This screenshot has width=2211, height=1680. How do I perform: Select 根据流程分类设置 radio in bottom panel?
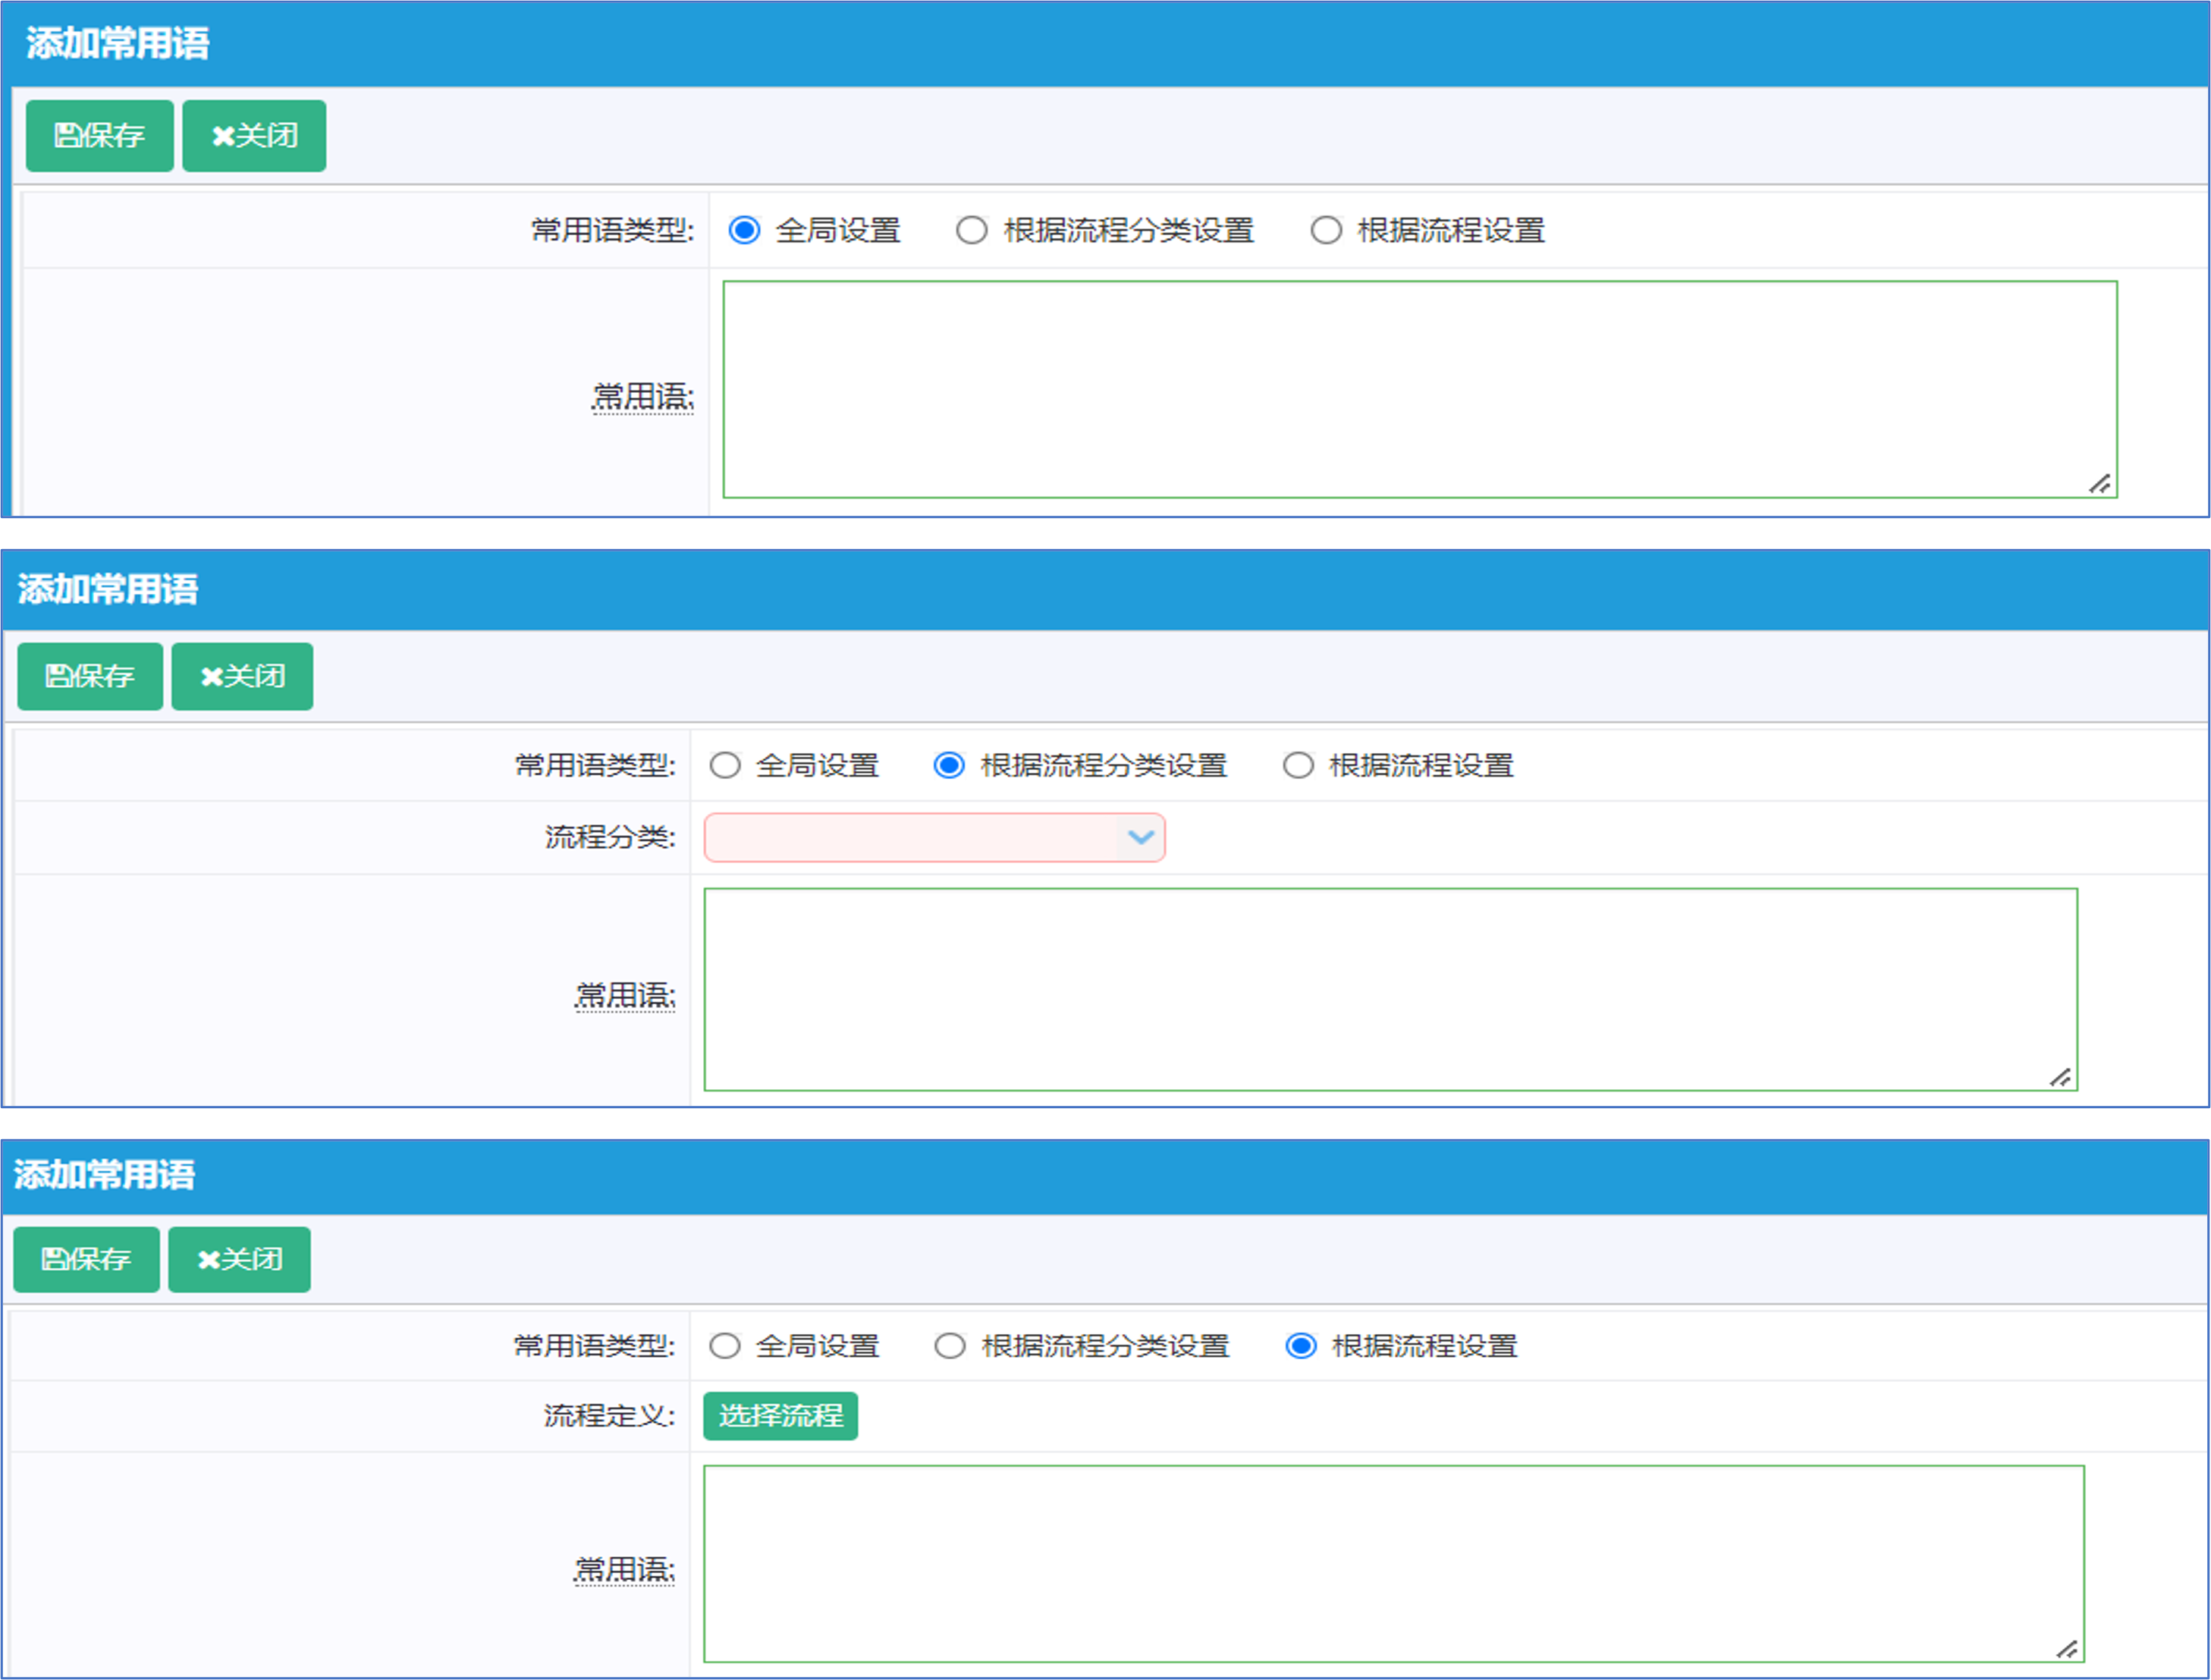coord(950,1346)
